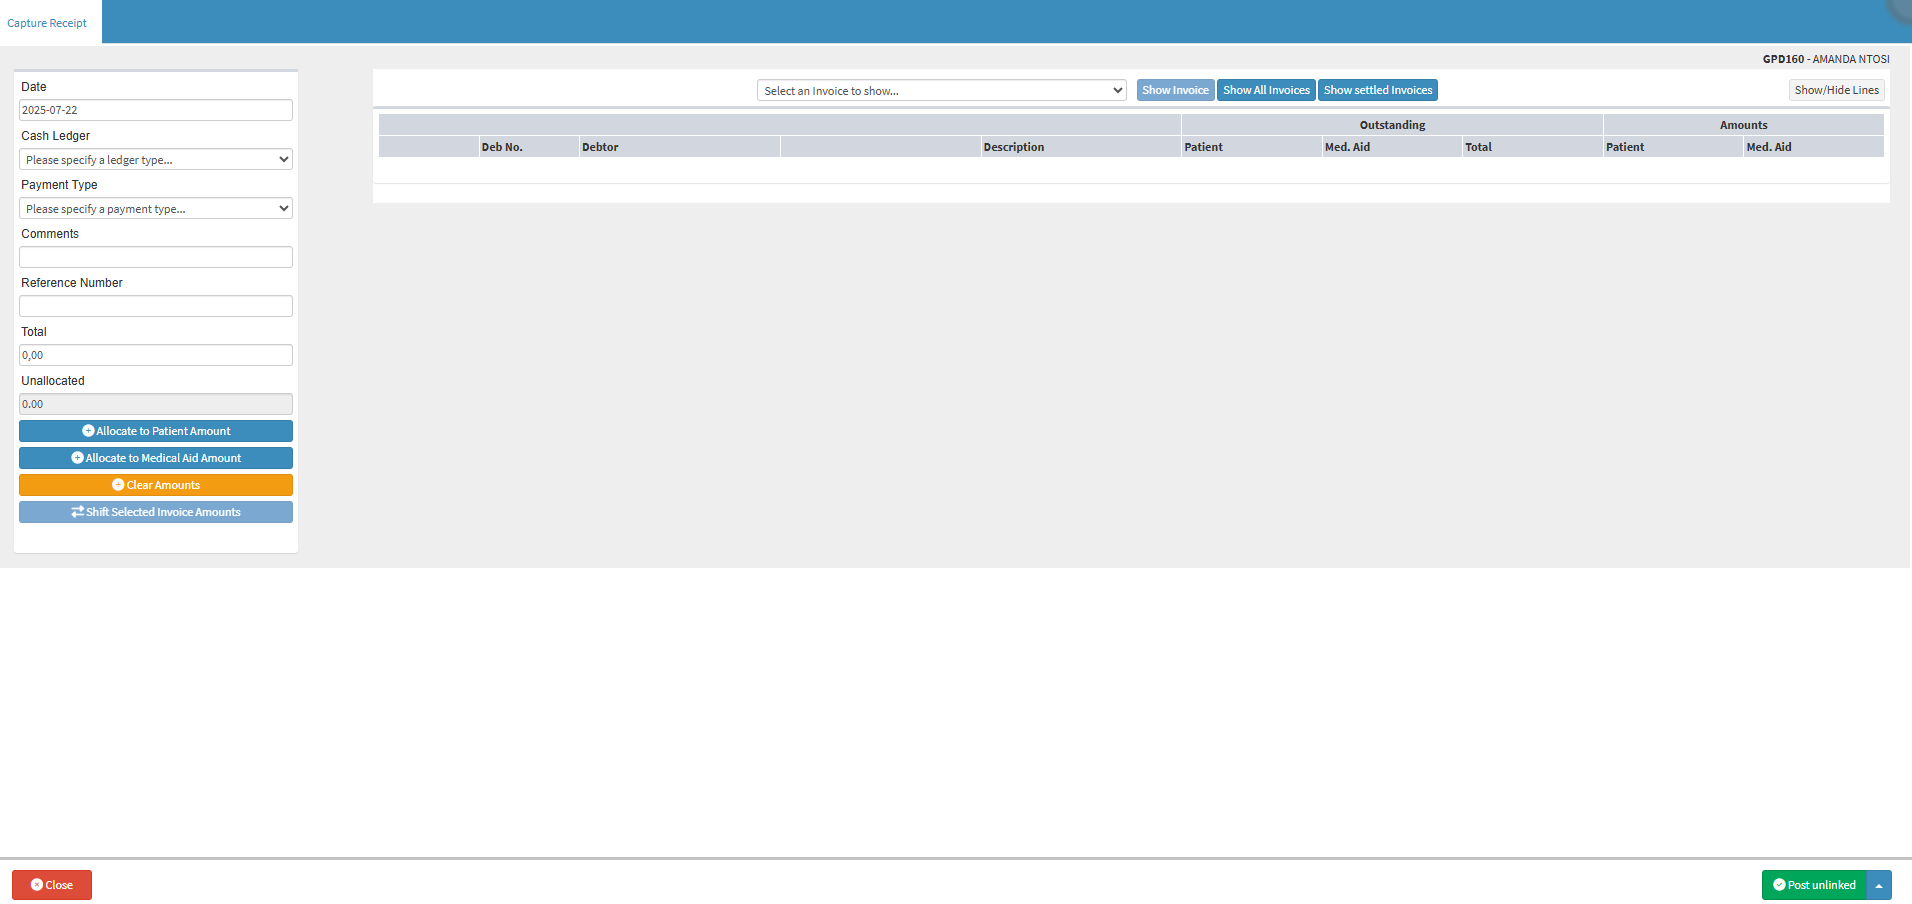Click Allocate to Medical Aid Amount button

pyautogui.click(x=156, y=458)
